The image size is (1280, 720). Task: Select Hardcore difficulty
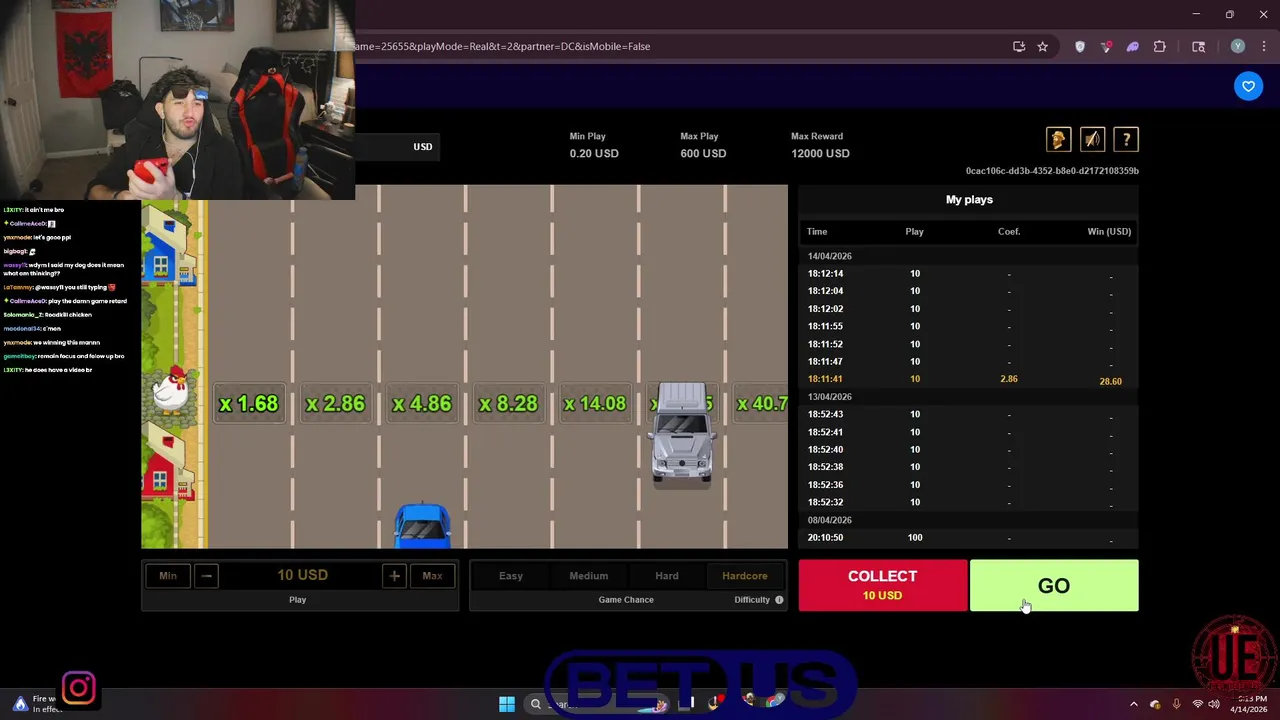(x=745, y=575)
